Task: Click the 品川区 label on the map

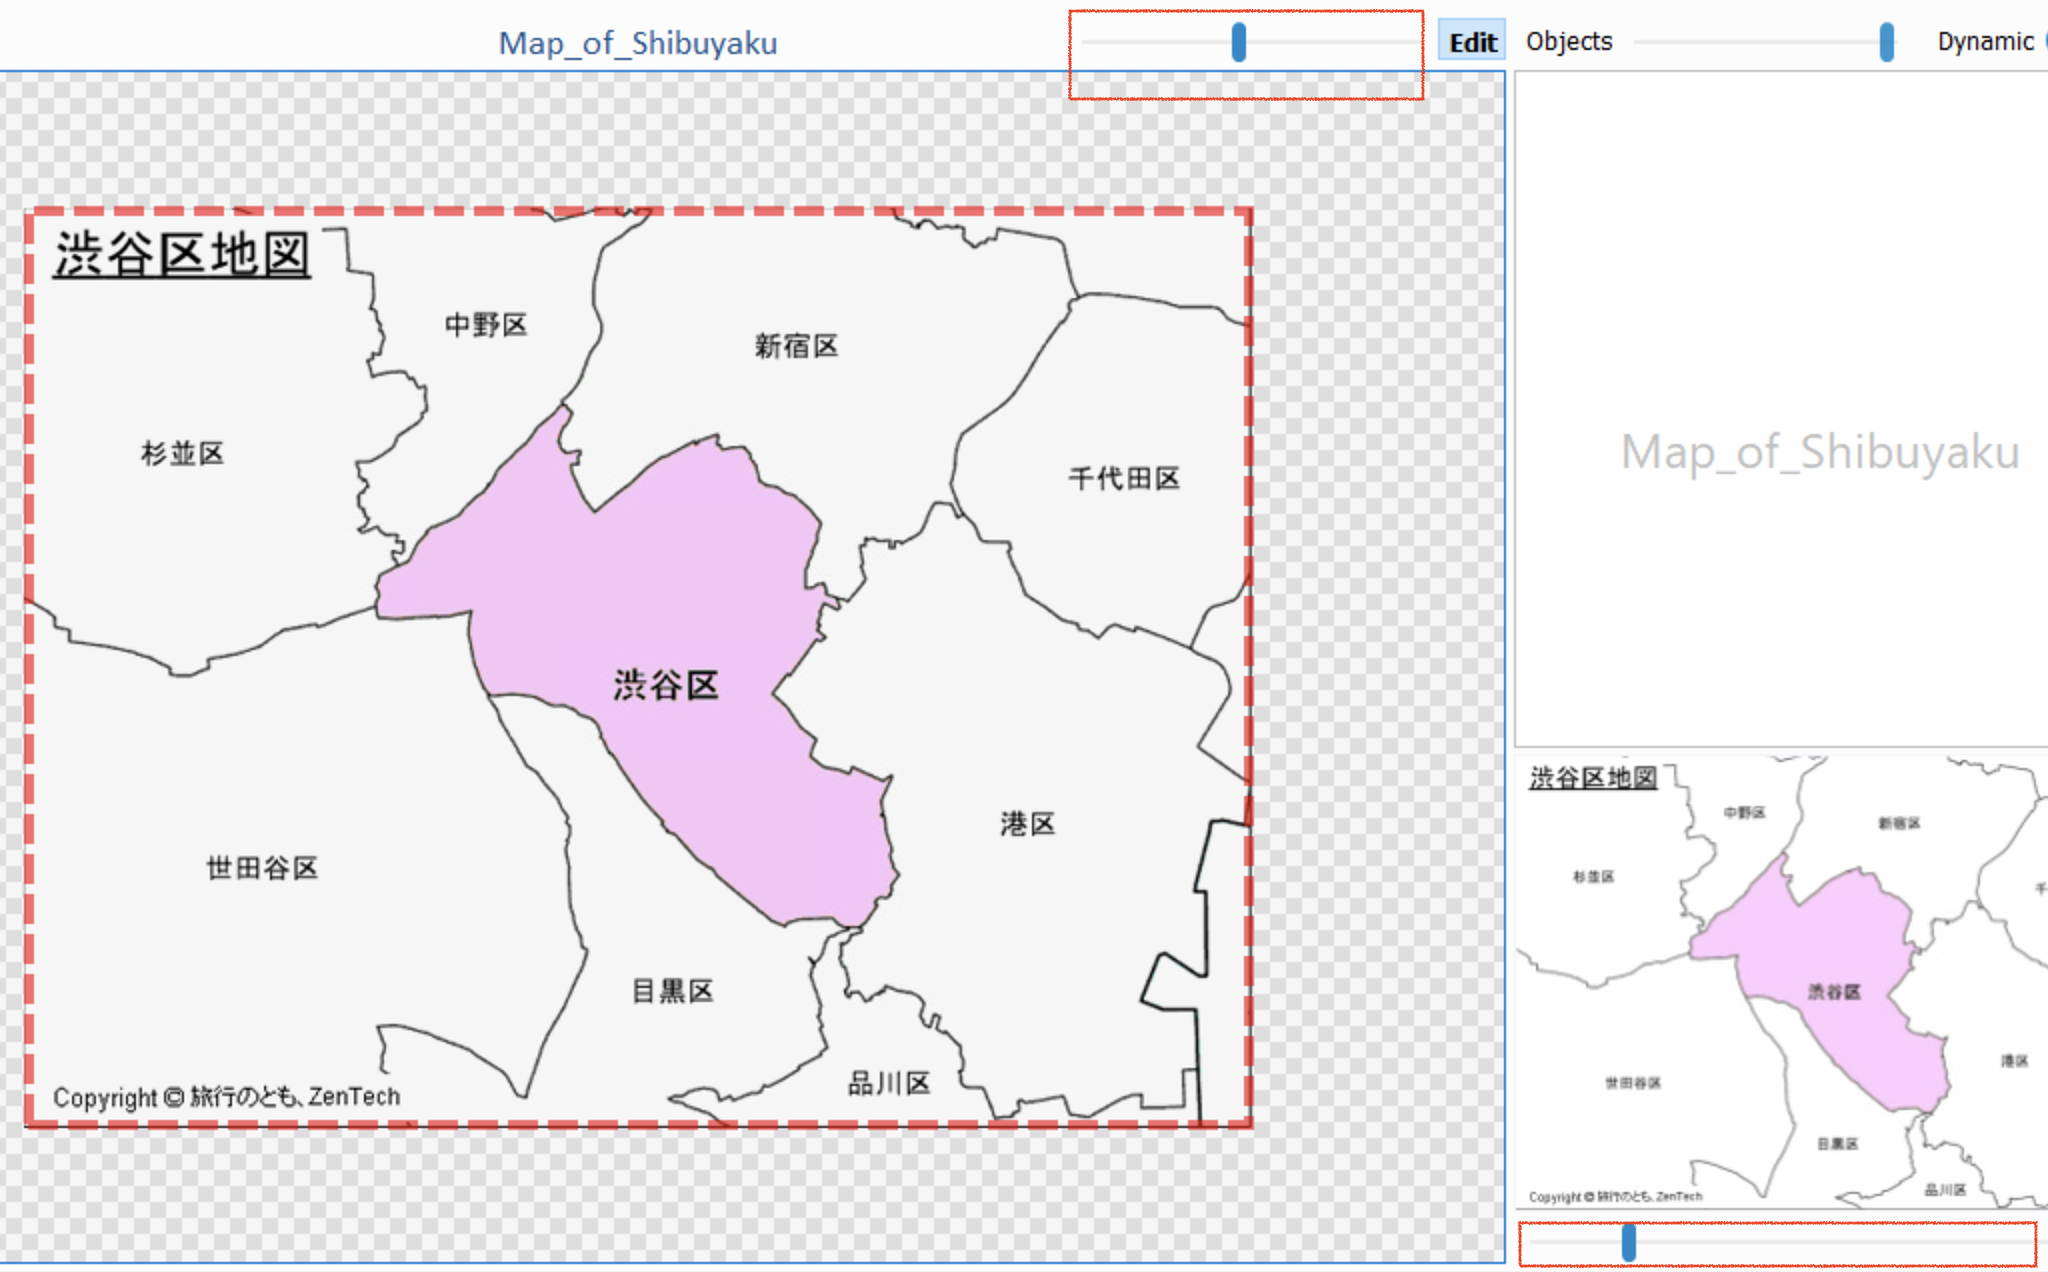Action: coord(889,1083)
